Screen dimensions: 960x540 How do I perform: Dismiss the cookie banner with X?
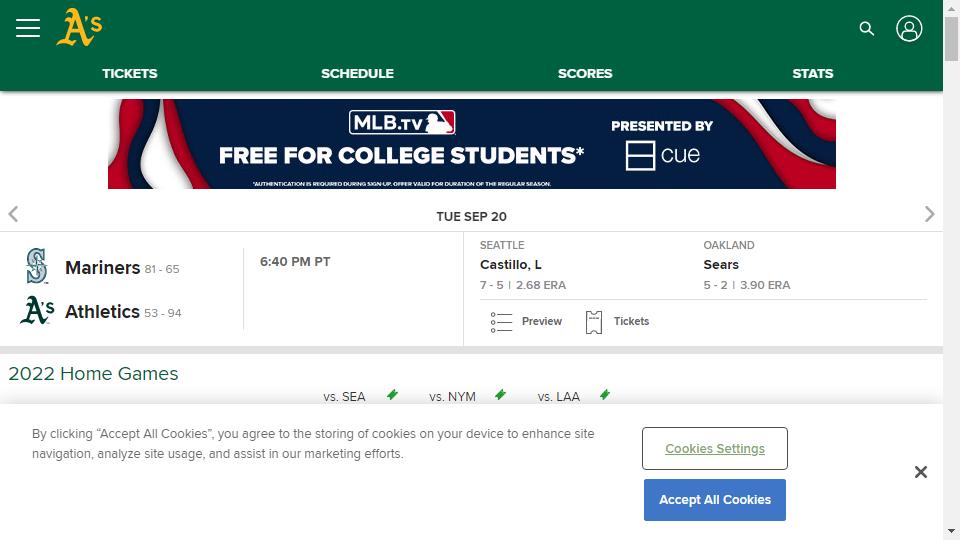921,472
